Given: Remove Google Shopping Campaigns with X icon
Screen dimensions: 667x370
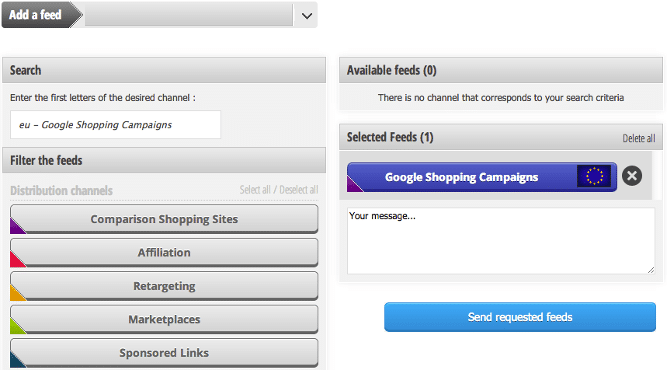Looking at the screenshot, I should point(632,176).
